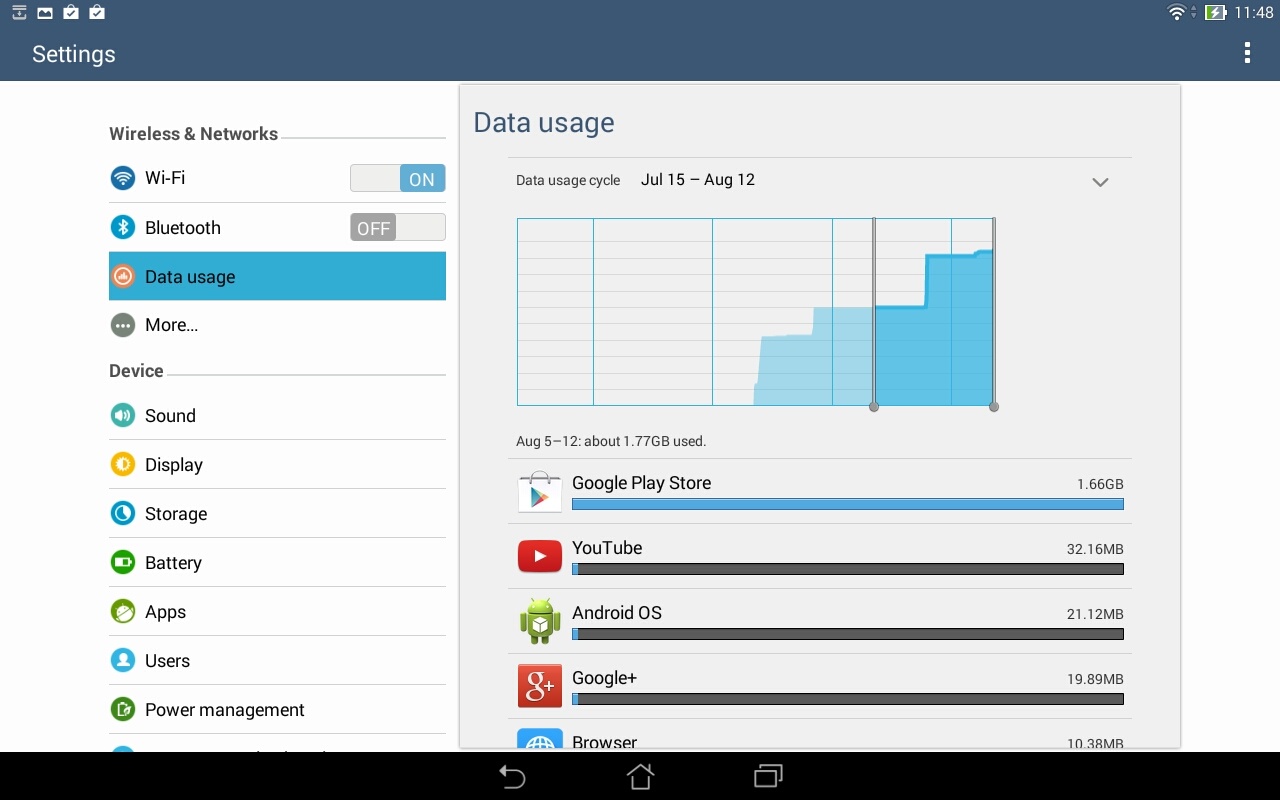Select the left range handle on chart
Image resolution: width=1280 pixels, height=800 pixels.
(x=874, y=406)
